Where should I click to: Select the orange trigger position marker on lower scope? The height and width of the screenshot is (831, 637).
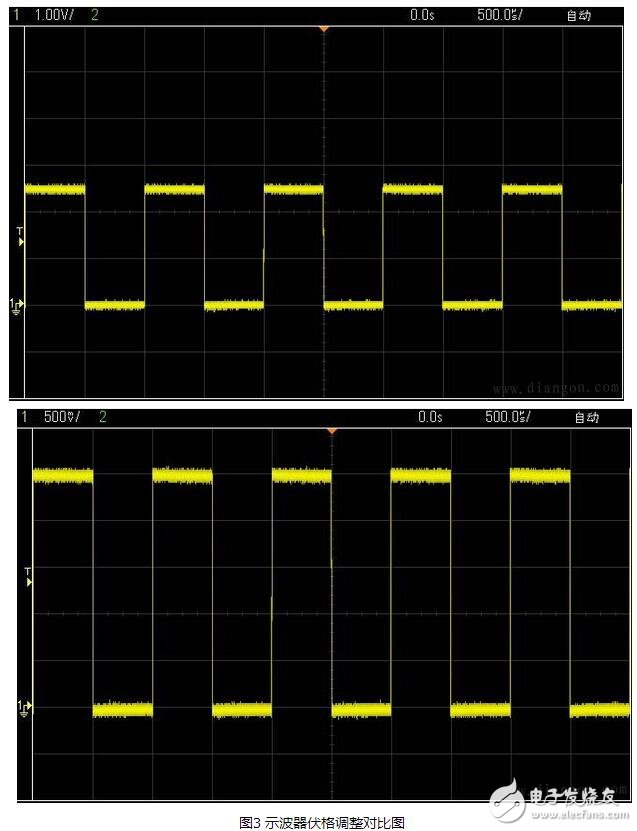[x=331, y=431]
